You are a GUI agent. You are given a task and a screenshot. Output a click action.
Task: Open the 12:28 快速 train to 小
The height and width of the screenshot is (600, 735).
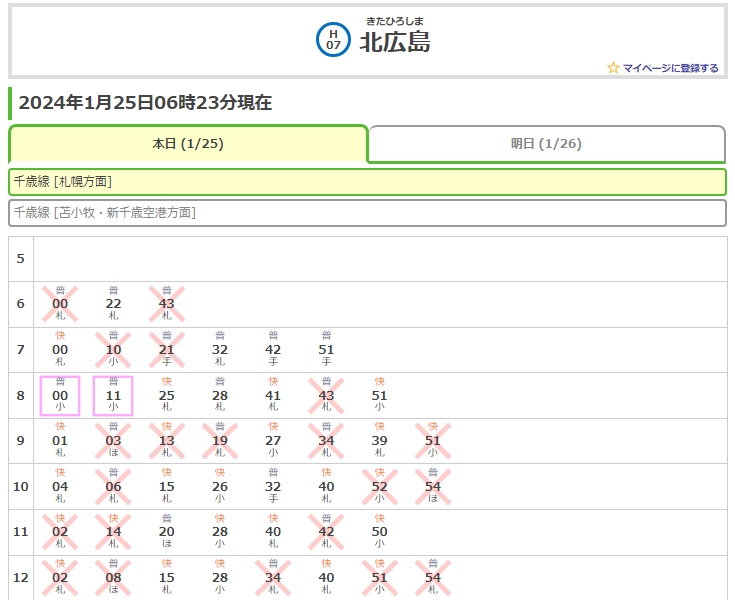pos(220,577)
